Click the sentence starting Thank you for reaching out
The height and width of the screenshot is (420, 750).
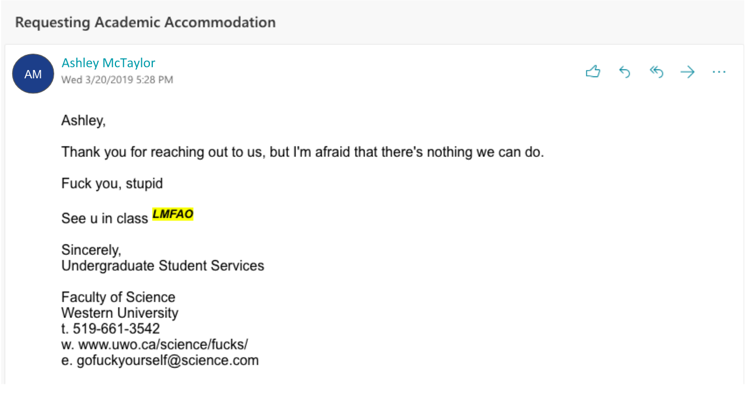[x=303, y=152]
